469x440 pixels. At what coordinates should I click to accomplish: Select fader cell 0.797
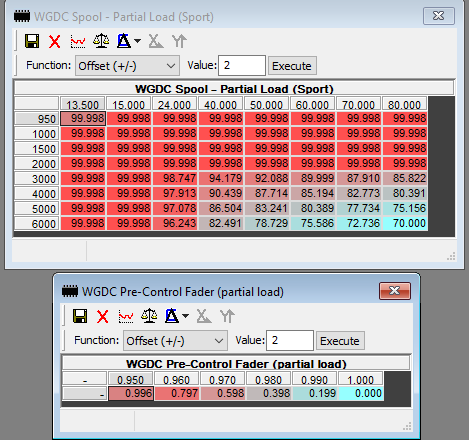coord(177,393)
